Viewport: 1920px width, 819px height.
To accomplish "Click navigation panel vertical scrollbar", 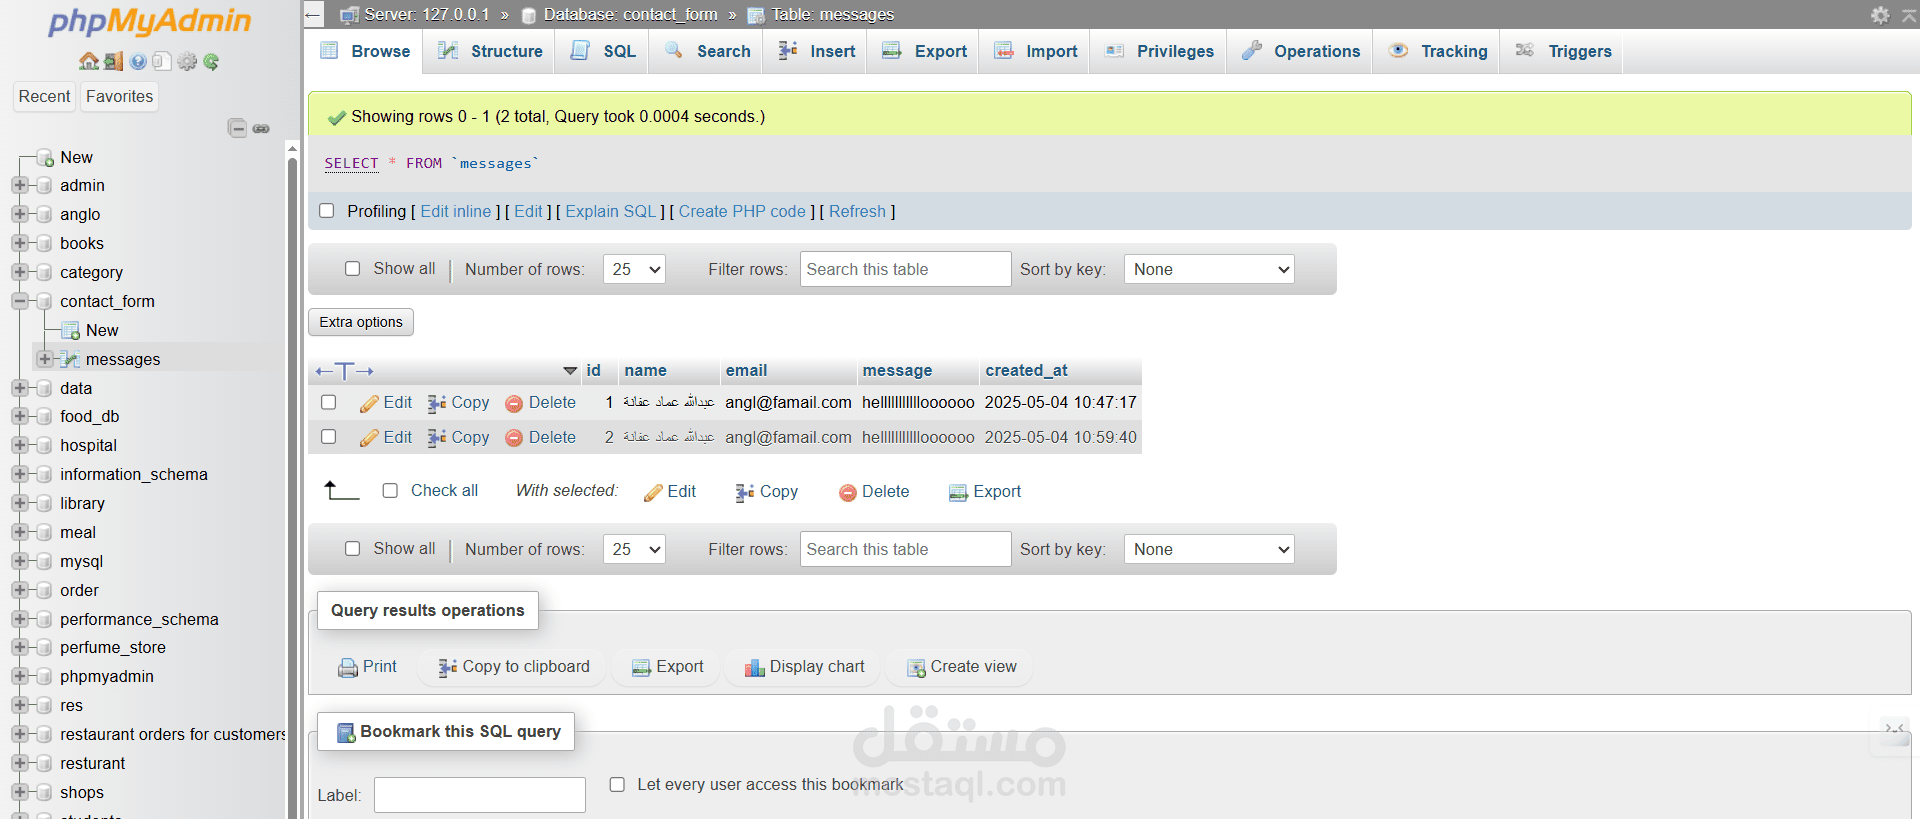I will coord(292,480).
